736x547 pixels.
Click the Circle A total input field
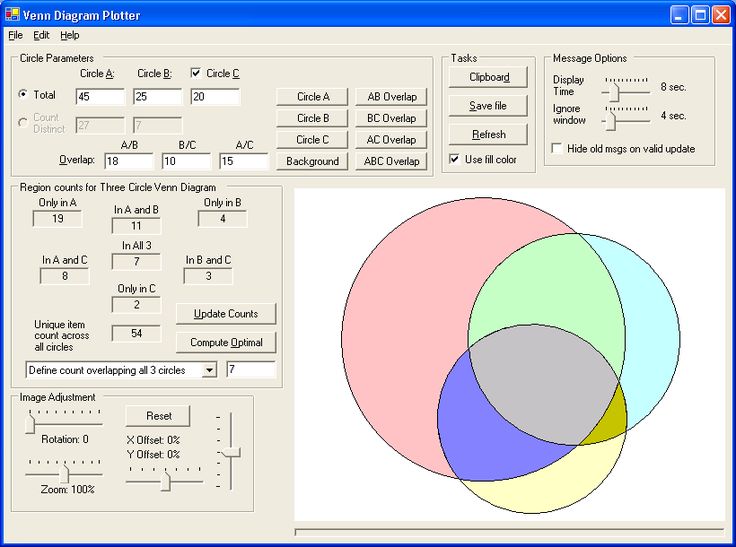(100, 97)
